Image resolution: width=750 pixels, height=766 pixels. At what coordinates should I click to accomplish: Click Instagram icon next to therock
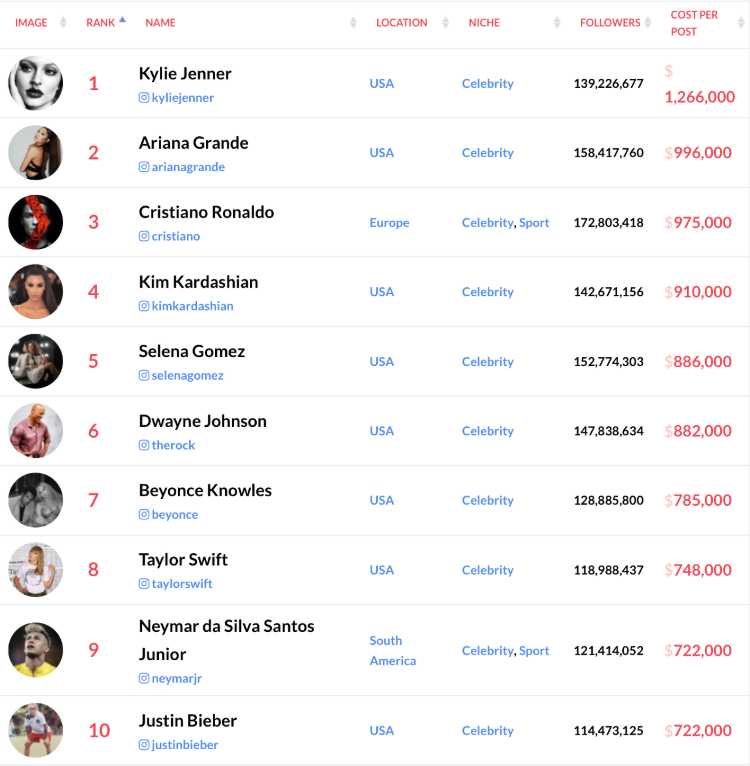coord(144,445)
